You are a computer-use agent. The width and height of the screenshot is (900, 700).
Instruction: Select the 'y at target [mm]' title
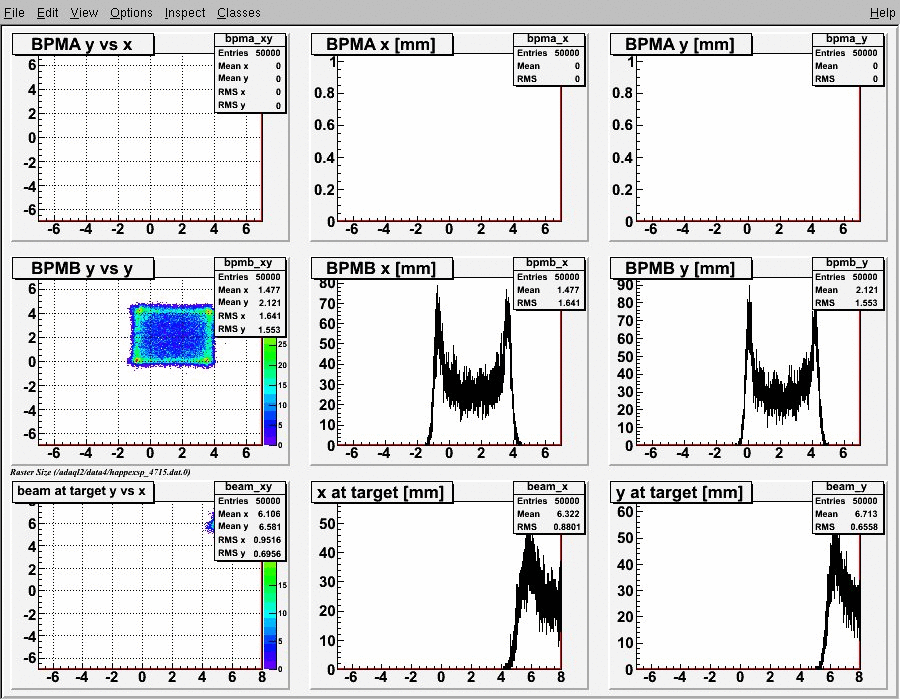pyautogui.click(x=680, y=492)
